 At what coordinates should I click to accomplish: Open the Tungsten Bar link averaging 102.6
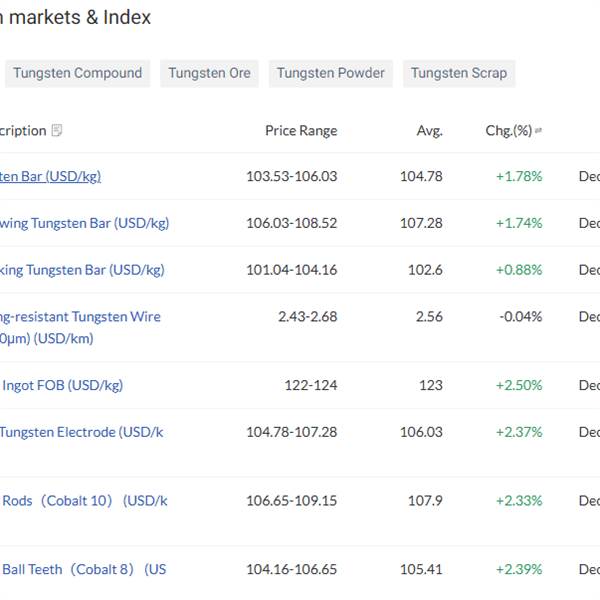(82, 270)
